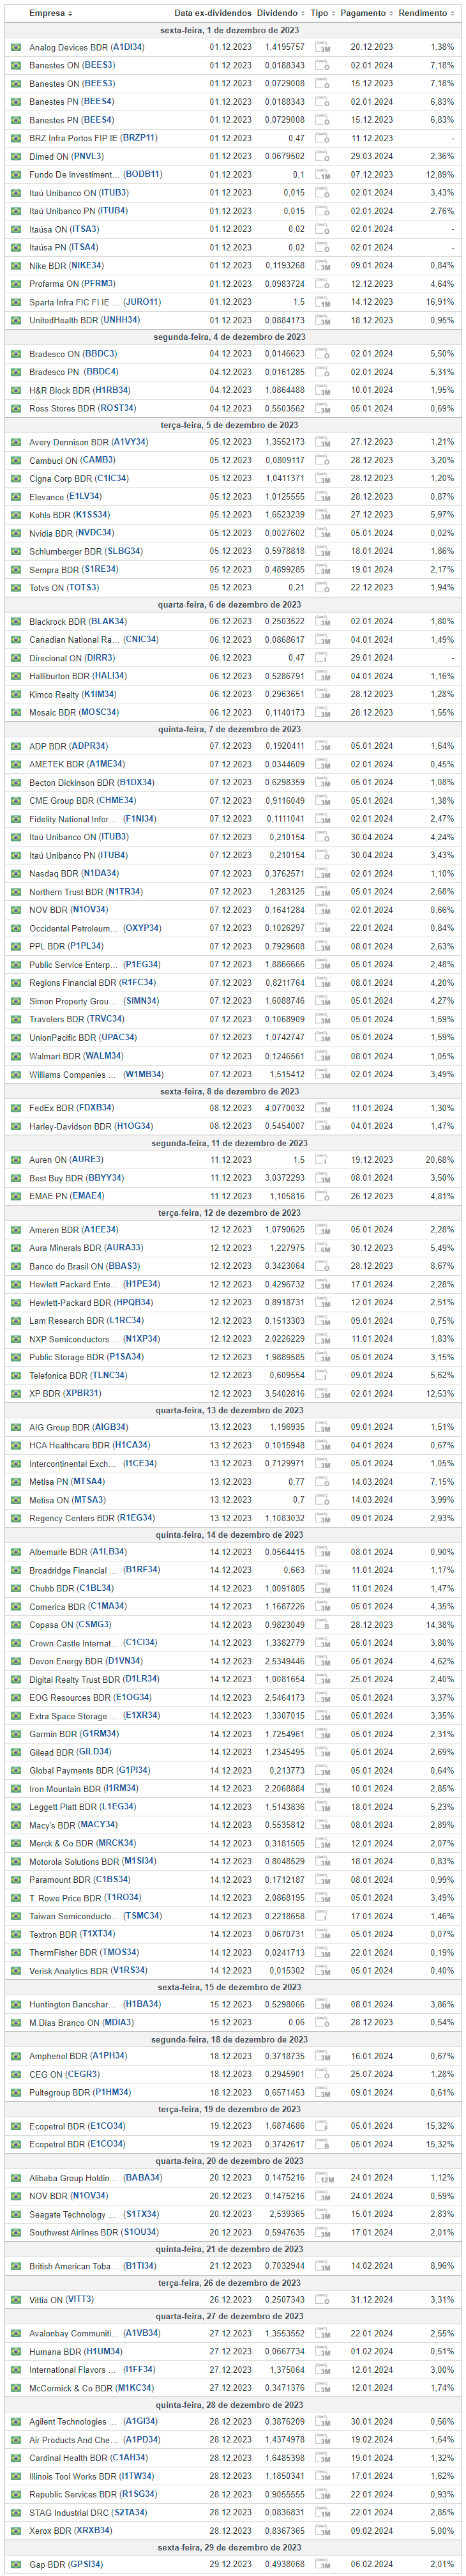466x2576 pixels.
Task: Sort by Tipo column header
Action: pos(322,13)
